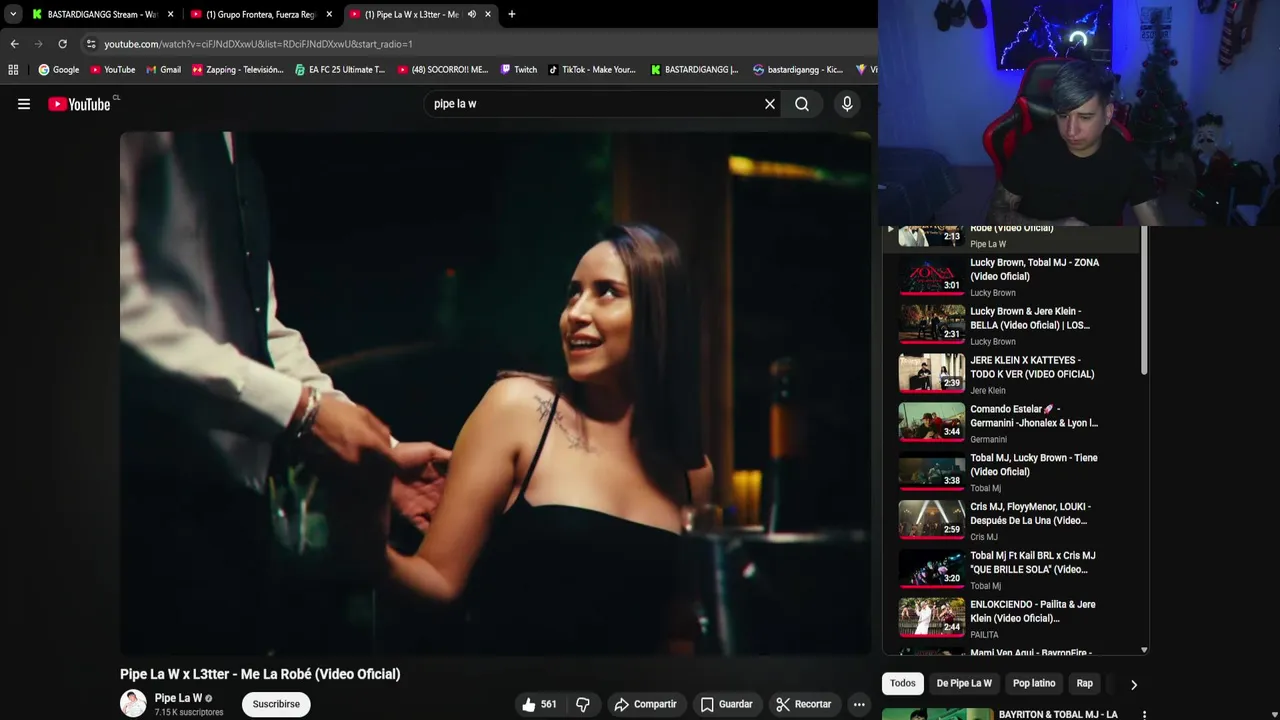Go back to the previous page
This screenshot has width=1280, height=720.
coord(14,44)
